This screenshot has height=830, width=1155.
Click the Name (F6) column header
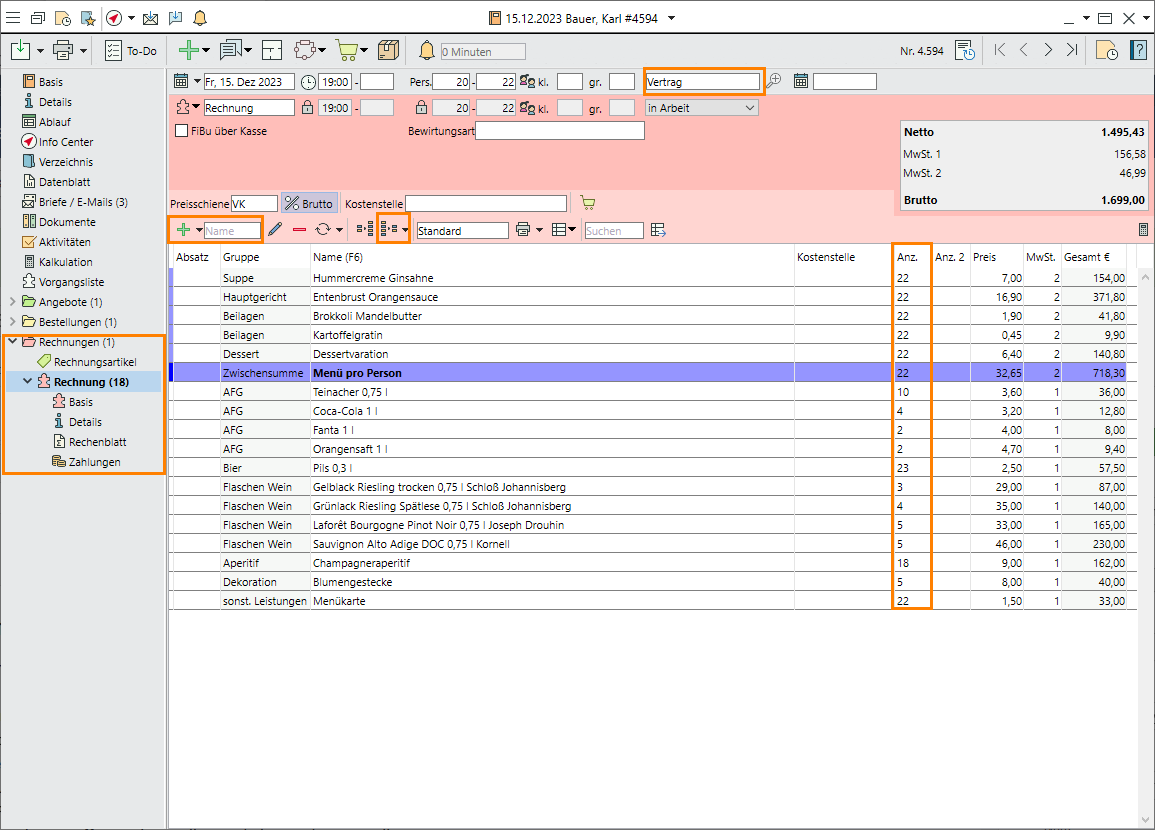click(x=337, y=257)
